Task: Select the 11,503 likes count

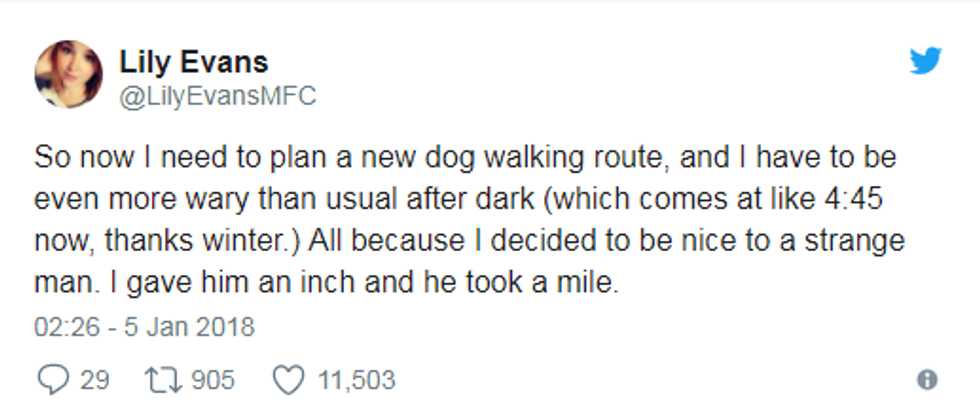Action: coord(356,380)
